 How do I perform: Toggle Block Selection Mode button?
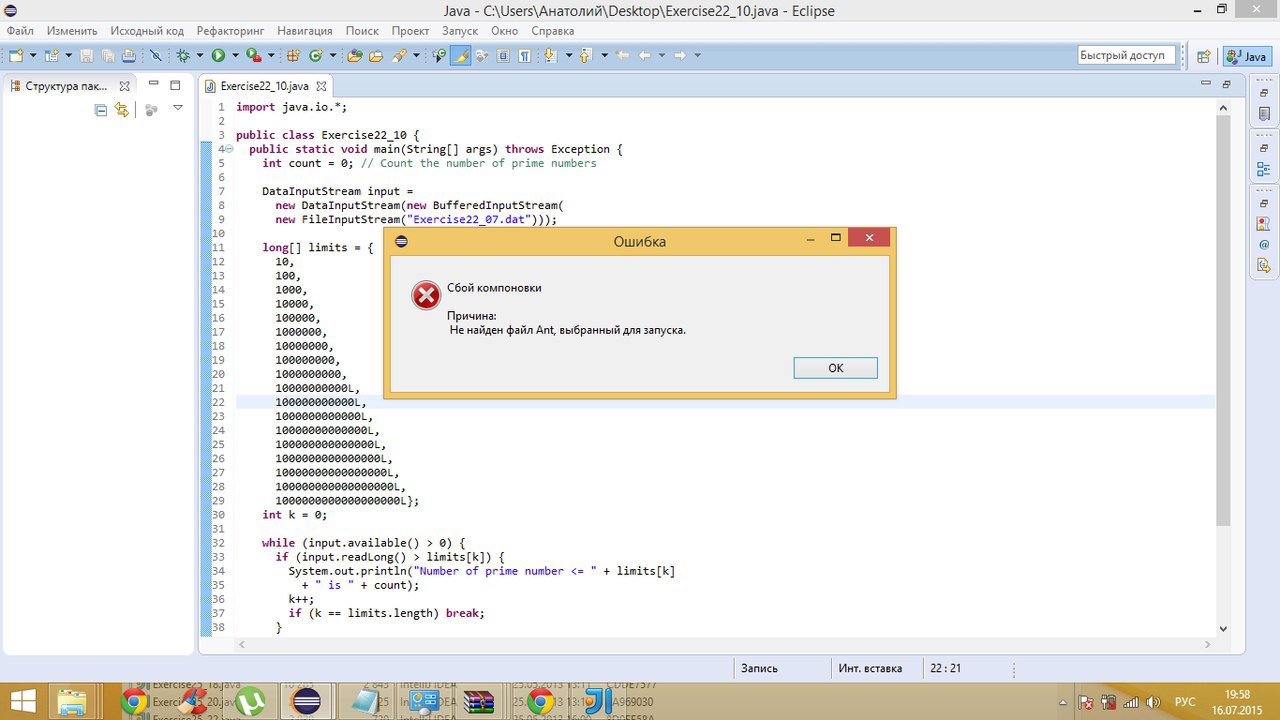pos(502,56)
